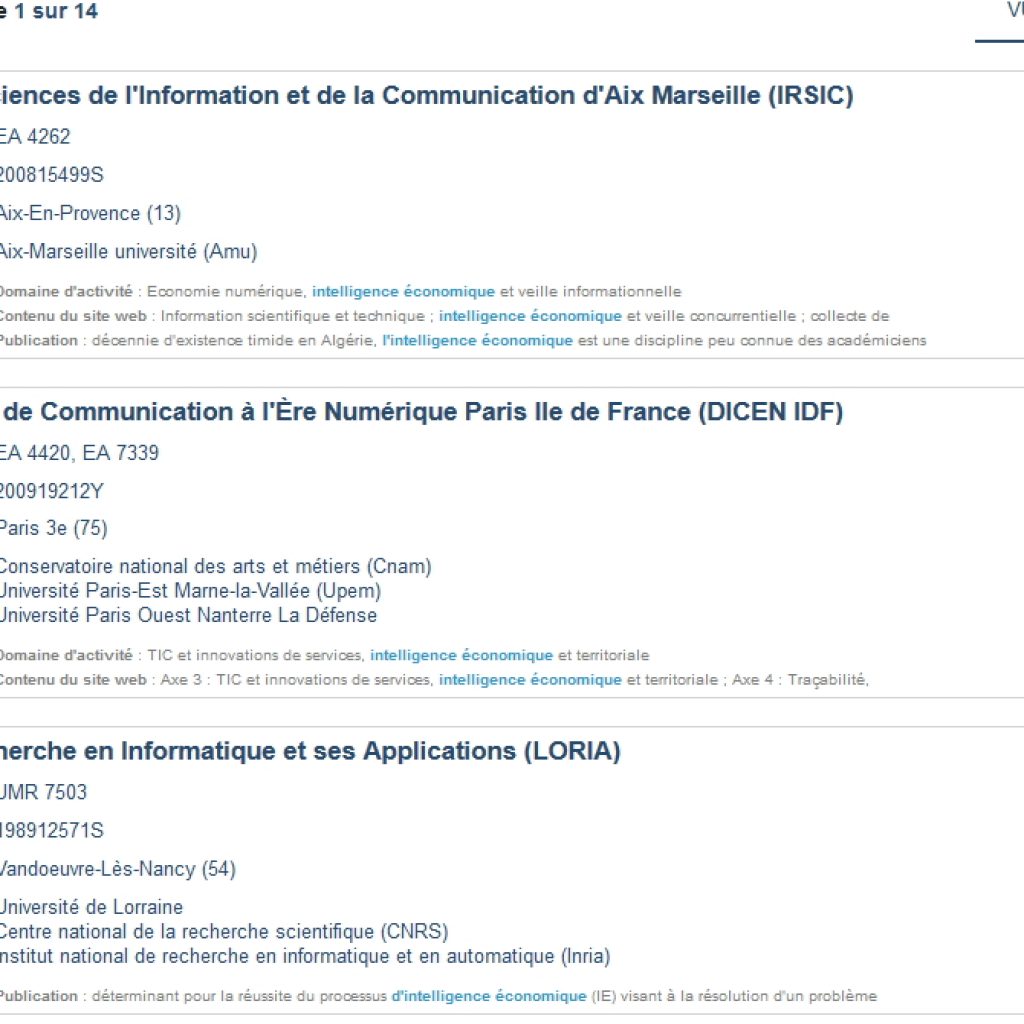
Task: Select the text 'UMR 7503'
Action: point(43,792)
